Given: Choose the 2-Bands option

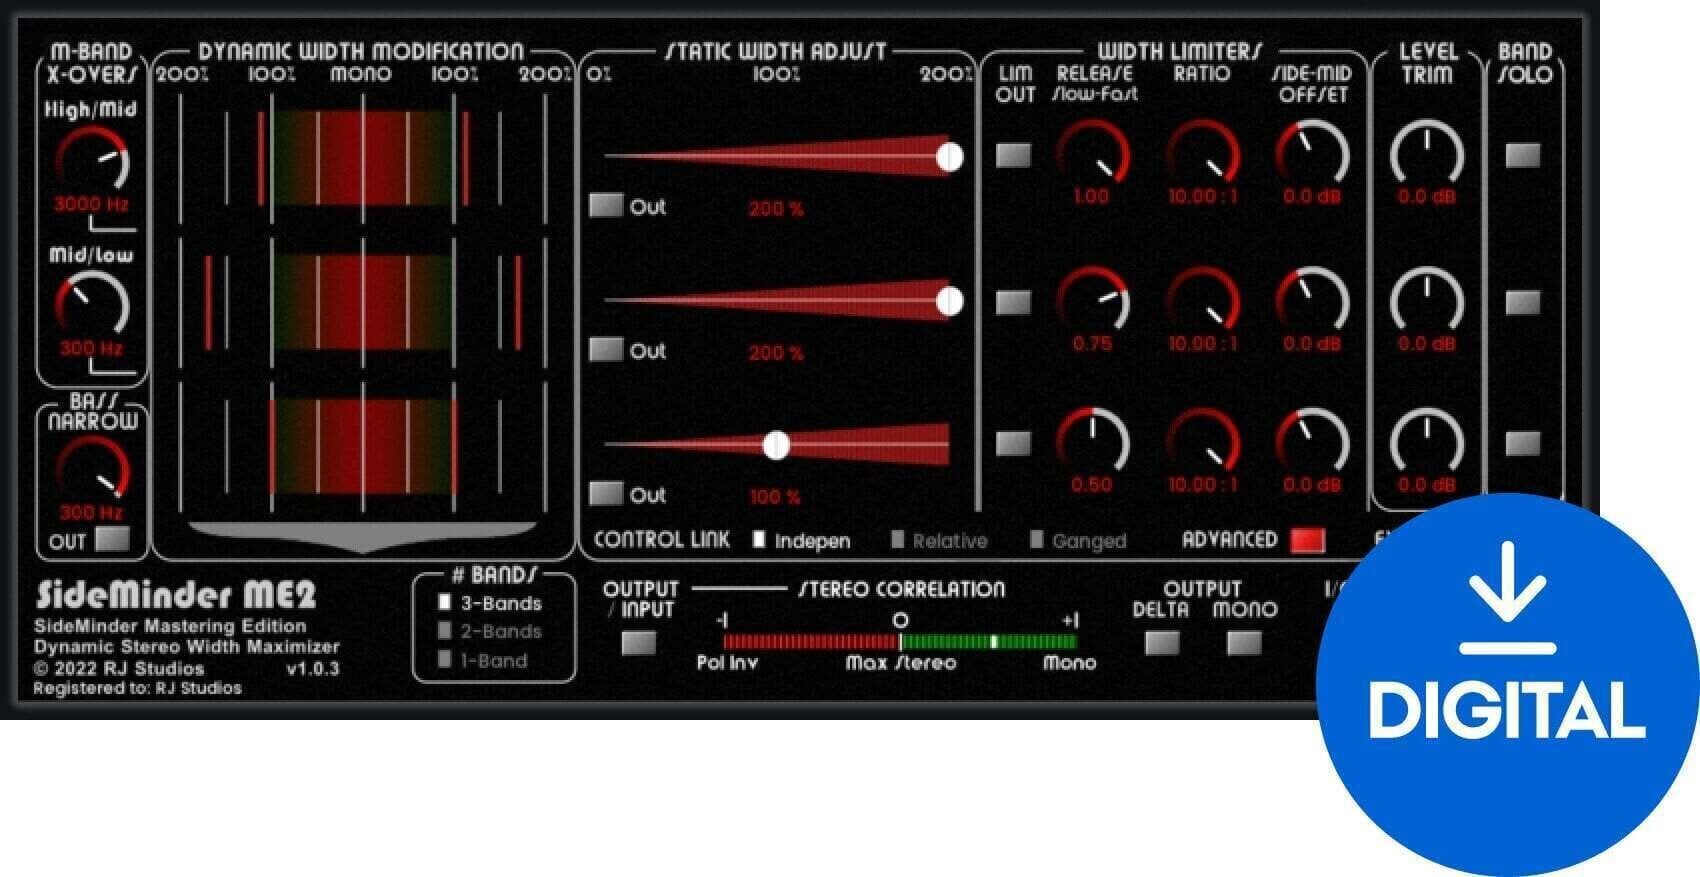Looking at the screenshot, I should point(490,631).
